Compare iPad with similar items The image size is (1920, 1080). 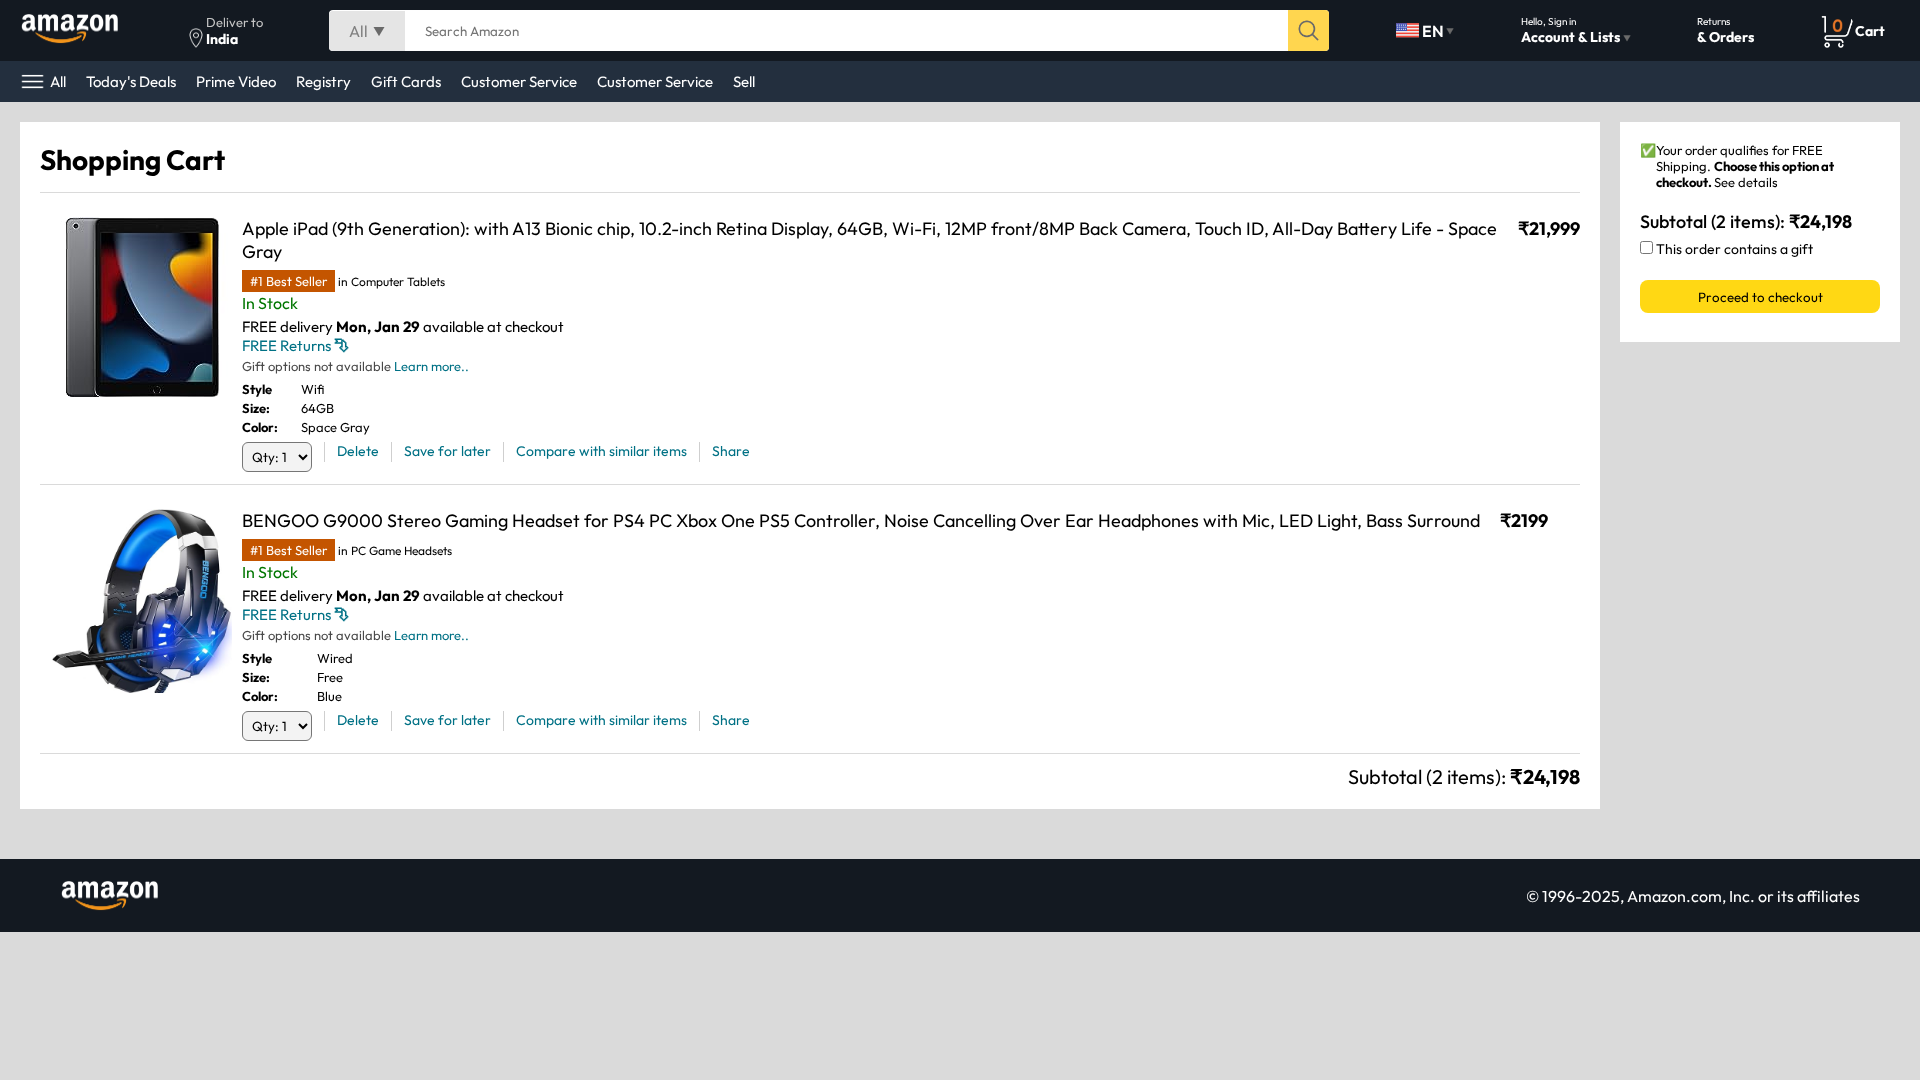pos(601,451)
